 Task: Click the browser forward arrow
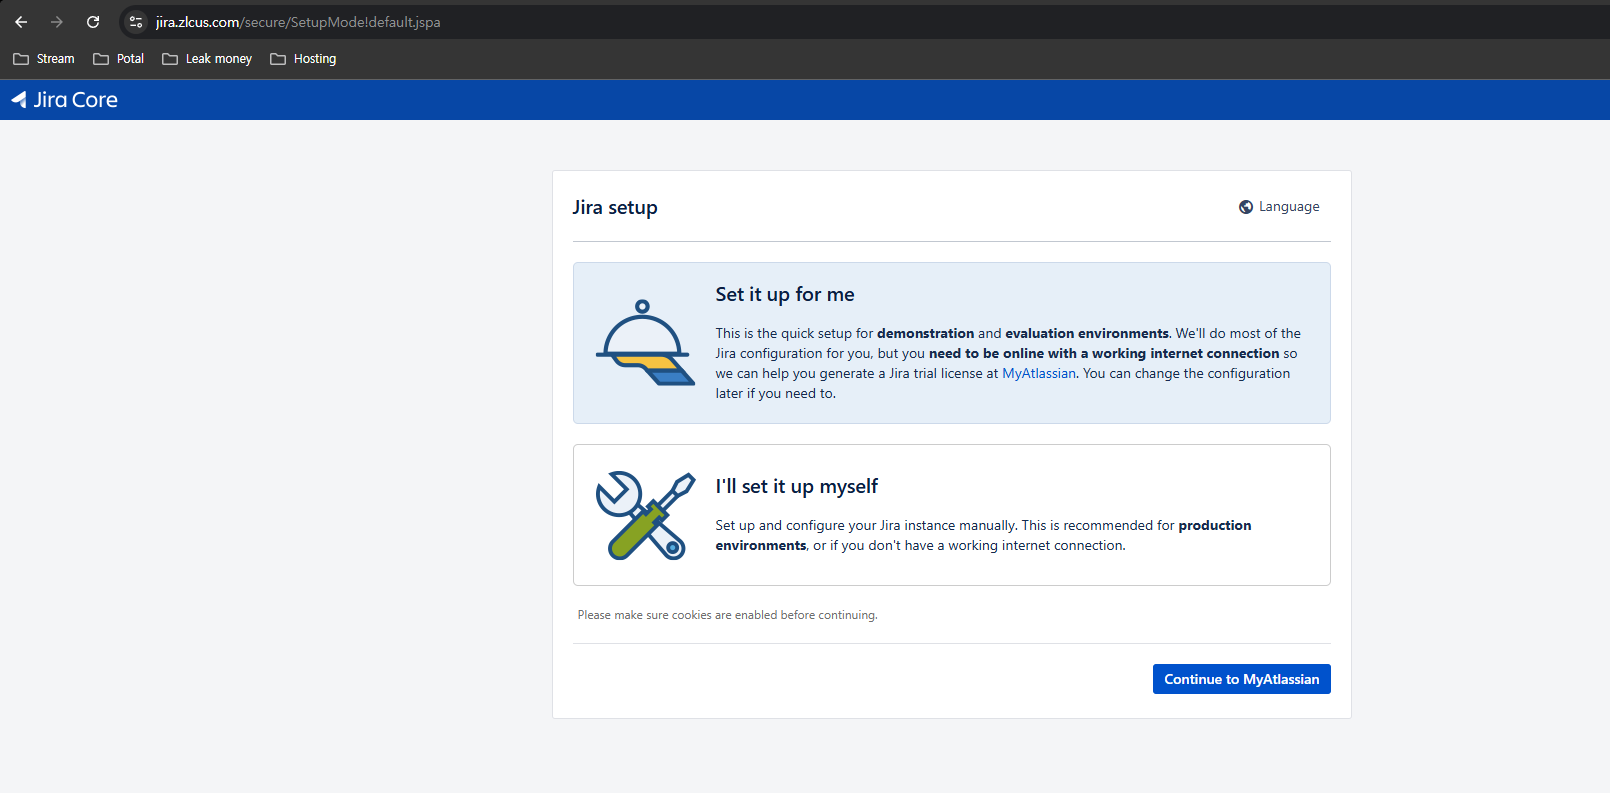pyautogui.click(x=57, y=22)
